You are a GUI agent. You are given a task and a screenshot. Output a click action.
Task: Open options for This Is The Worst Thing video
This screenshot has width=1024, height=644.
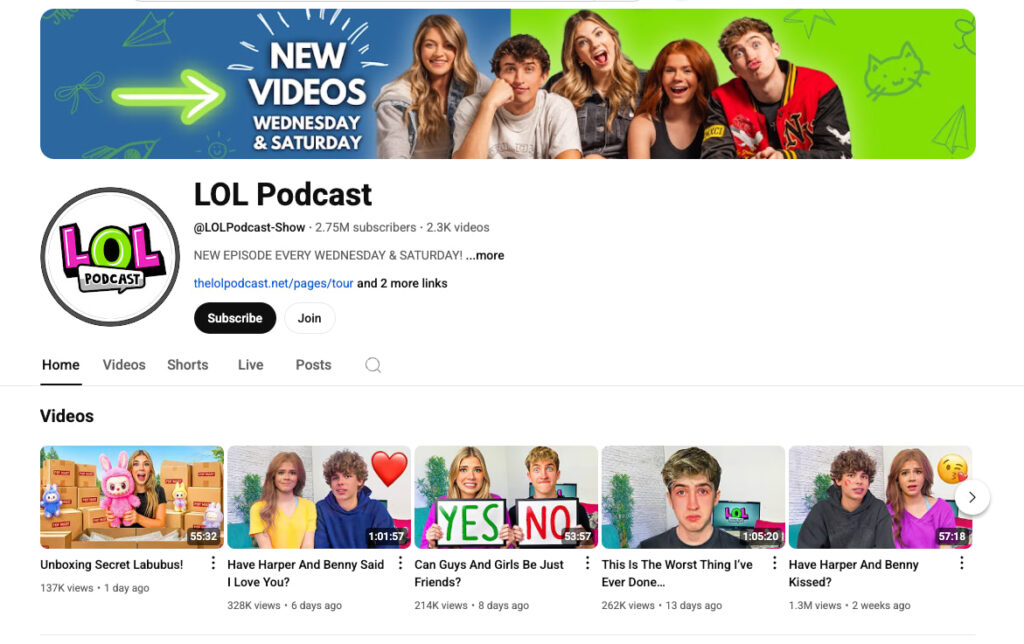coord(774,564)
